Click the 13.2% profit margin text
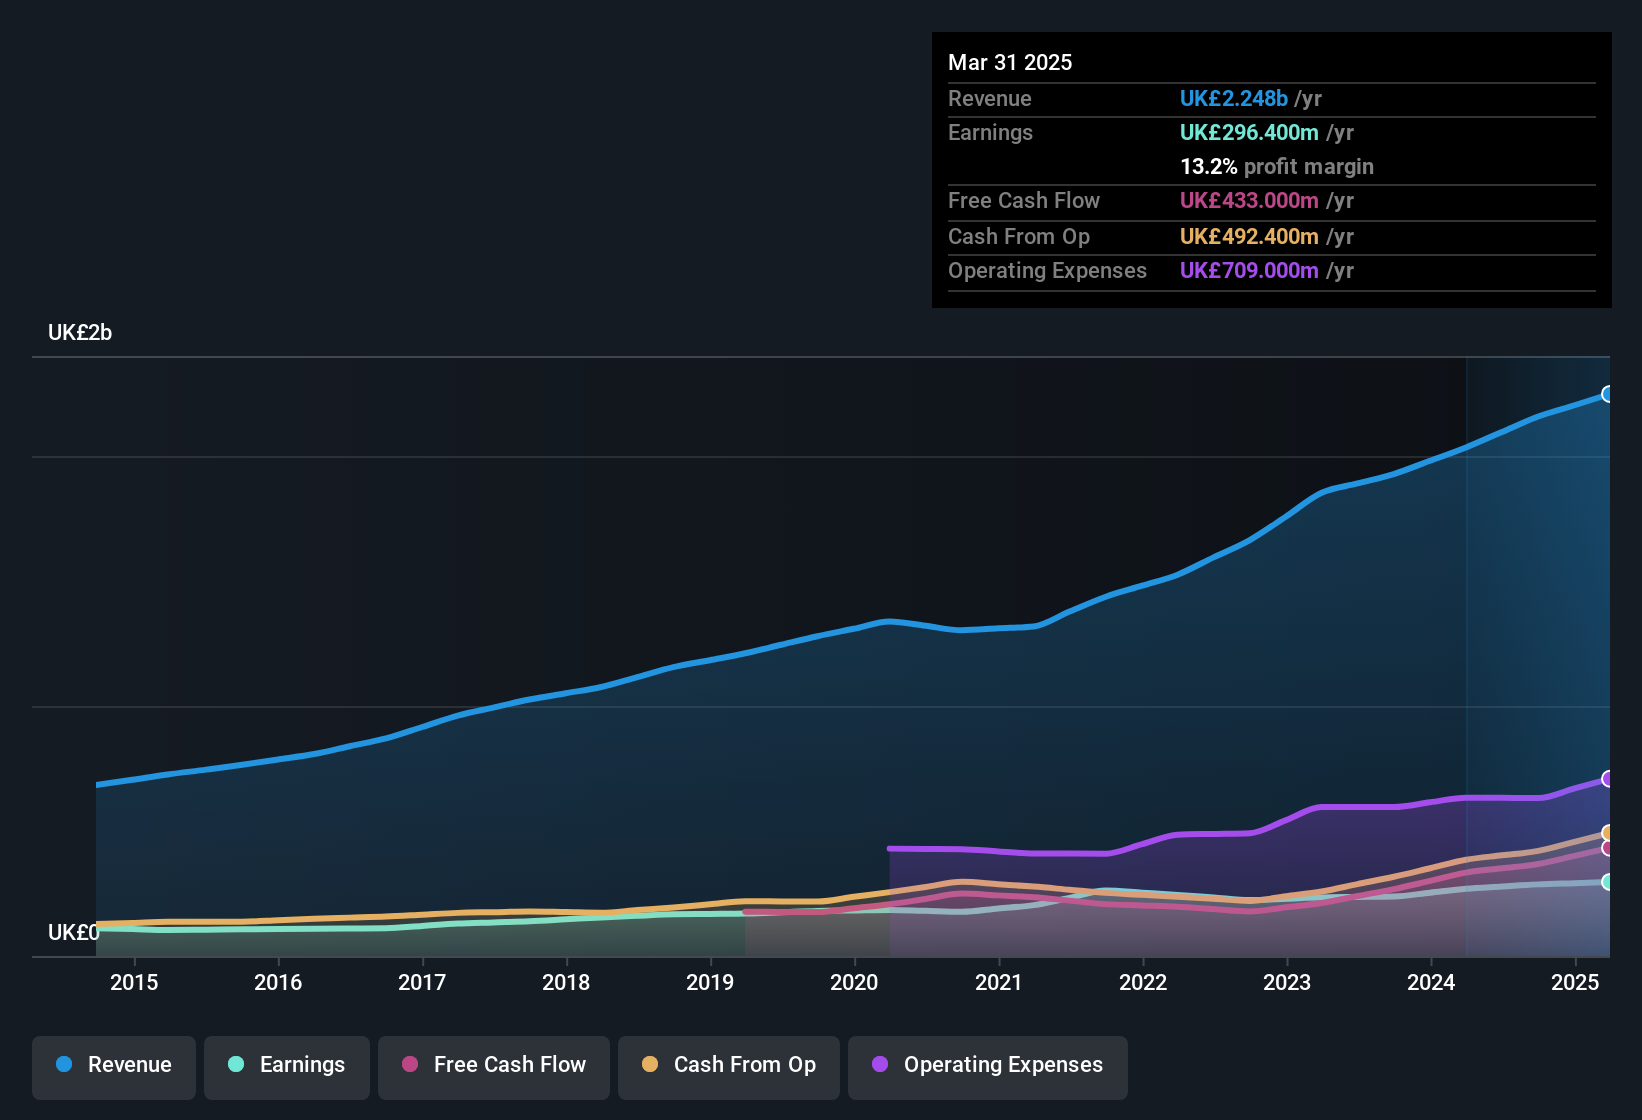 1276,167
